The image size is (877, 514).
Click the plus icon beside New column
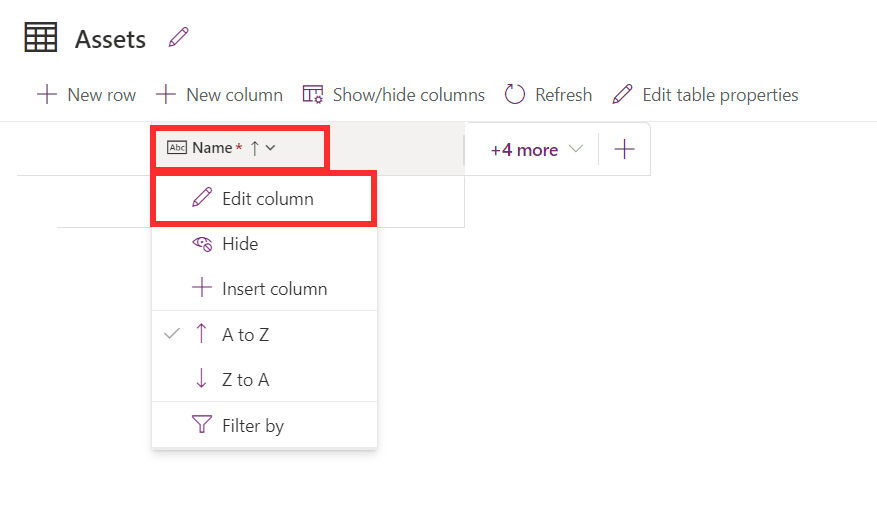coord(166,95)
